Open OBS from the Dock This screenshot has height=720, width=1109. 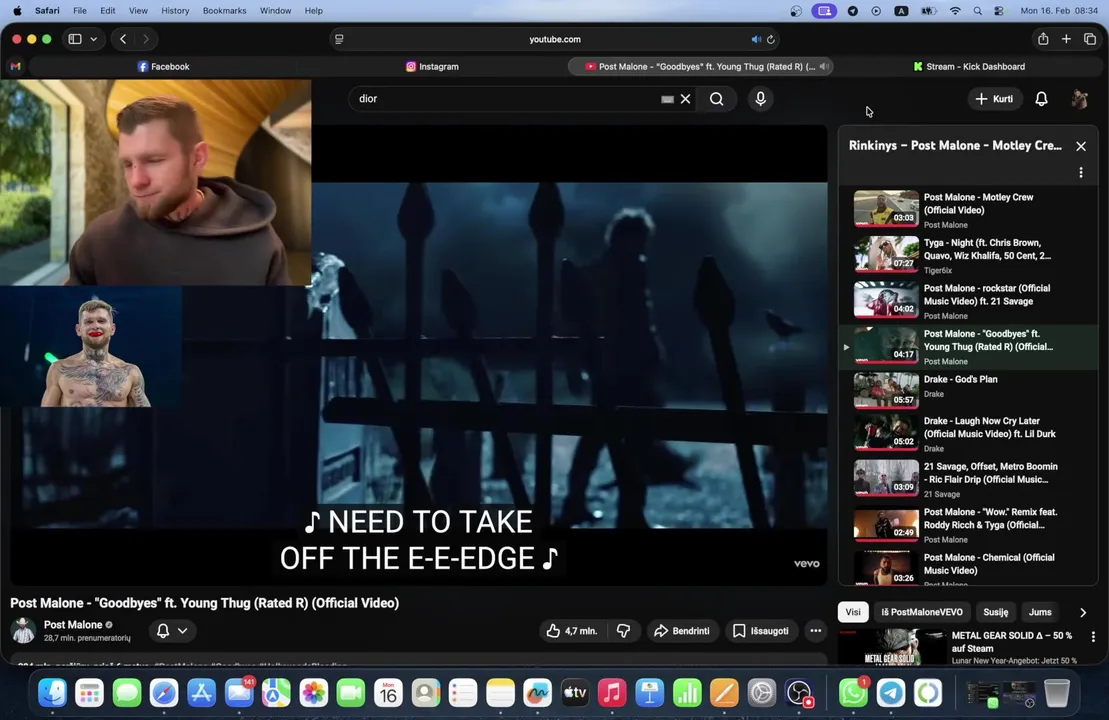[799, 693]
